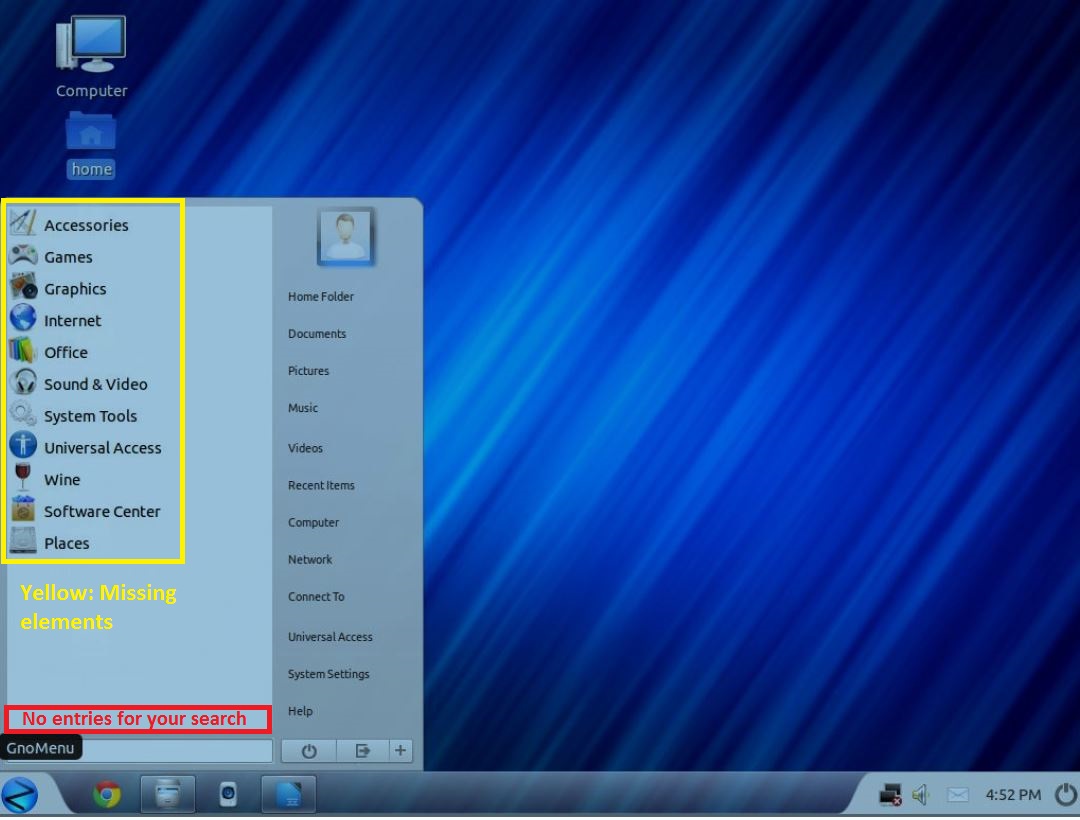Click the disconnected network tray icon

tap(890, 795)
